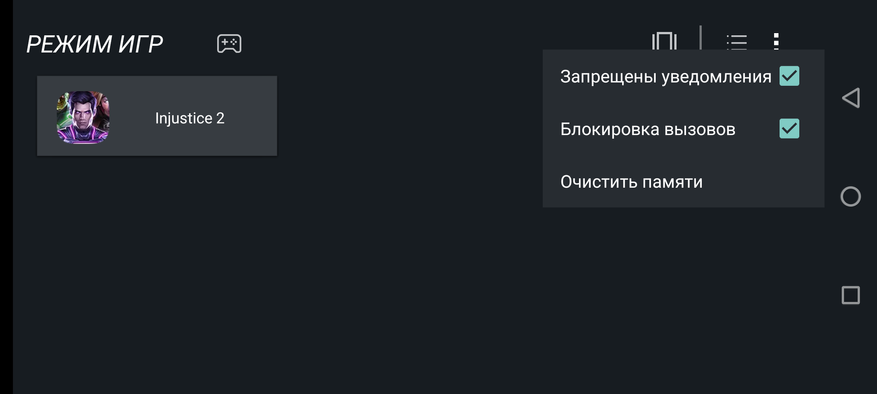Select the Очистить памяти menu entry
The image size is (877, 394).
point(683,181)
